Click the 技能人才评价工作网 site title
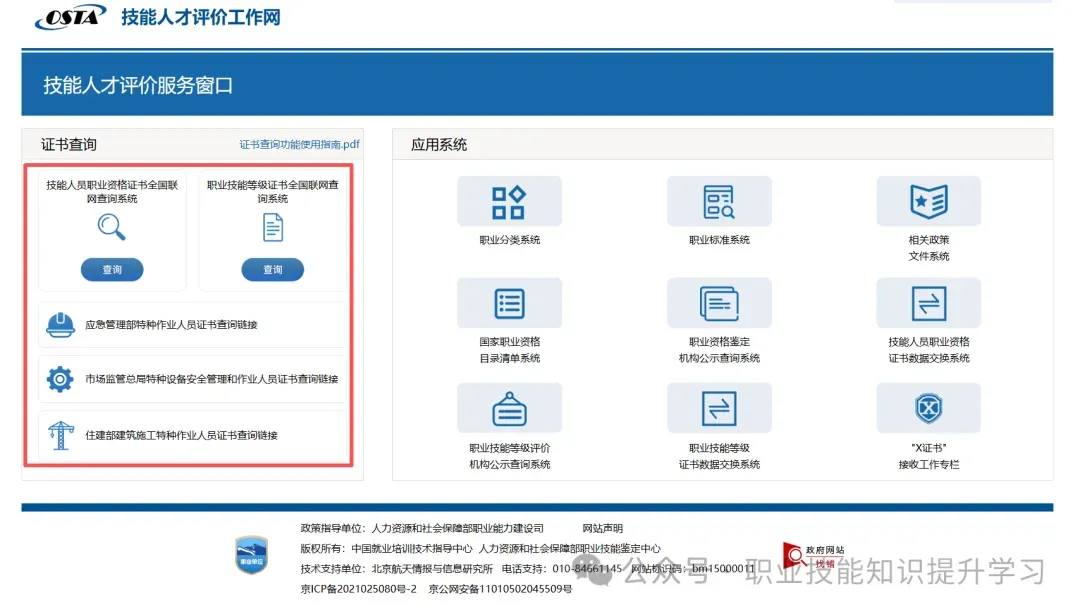Image resolution: width=1080 pixels, height=614 pixels. tap(201, 17)
